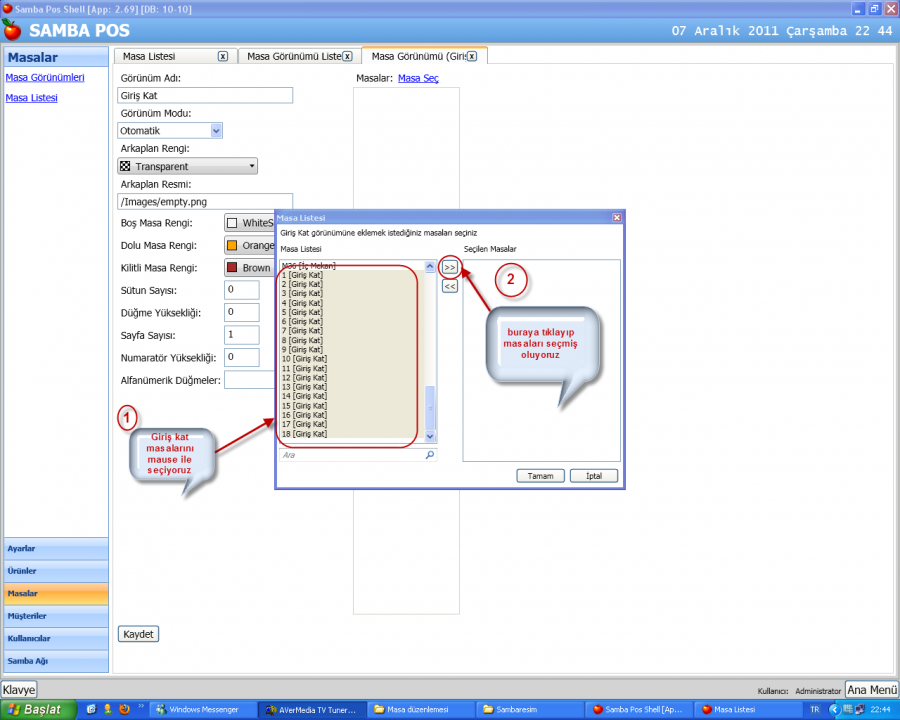Click the Firefox quick launch icon
This screenshot has height=720, width=900.
[124, 709]
